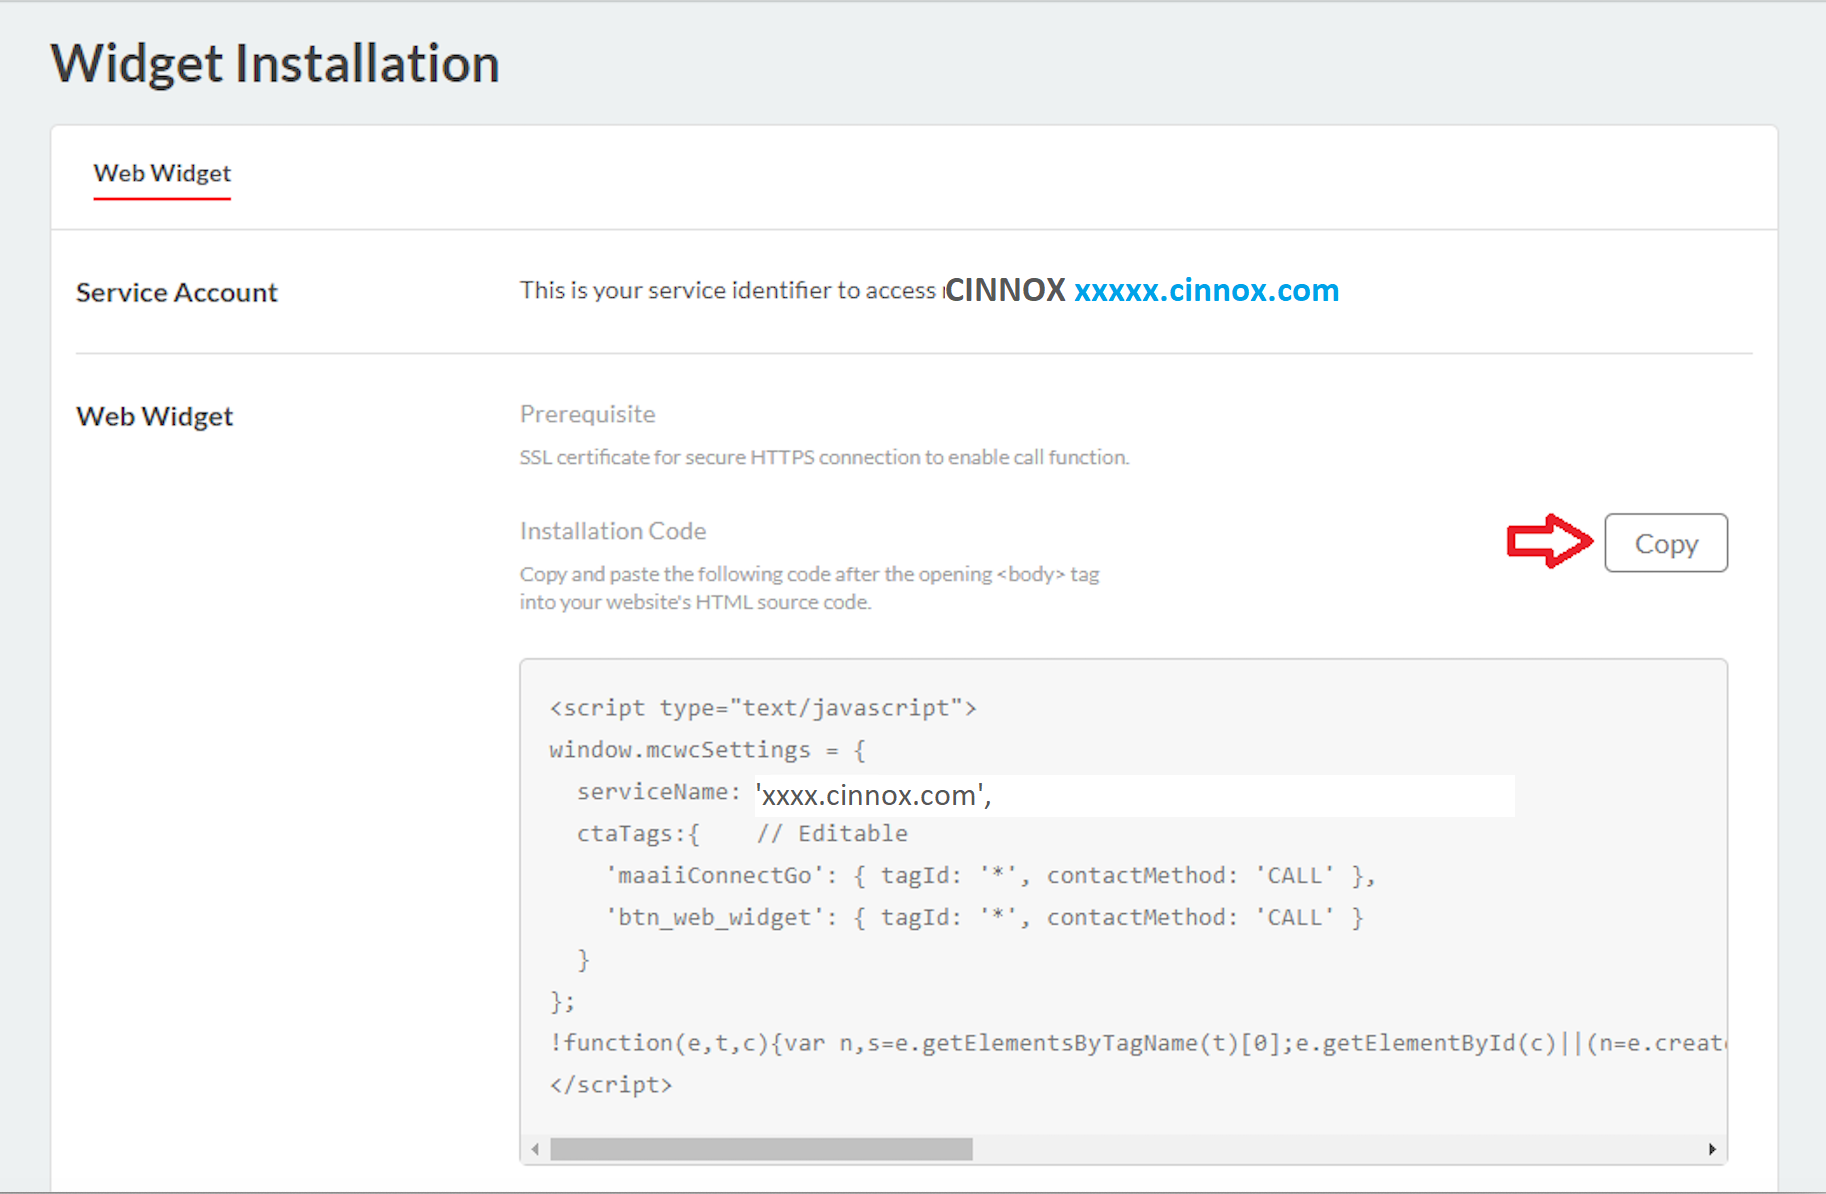Click the script type="text/javascript" opening line
Image resolution: width=1826 pixels, height=1194 pixels.
pos(763,708)
